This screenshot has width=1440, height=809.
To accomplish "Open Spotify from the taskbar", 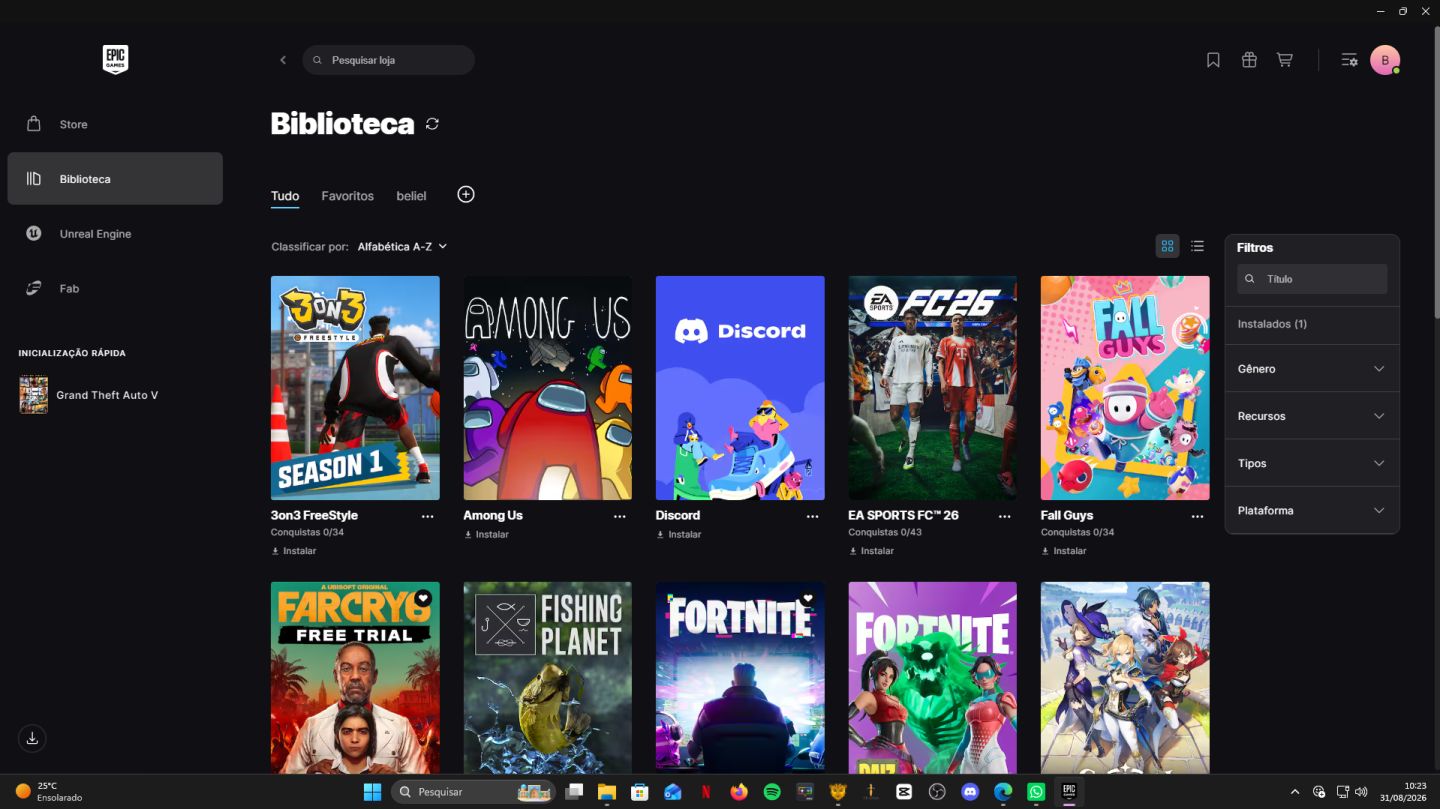I will point(772,792).
